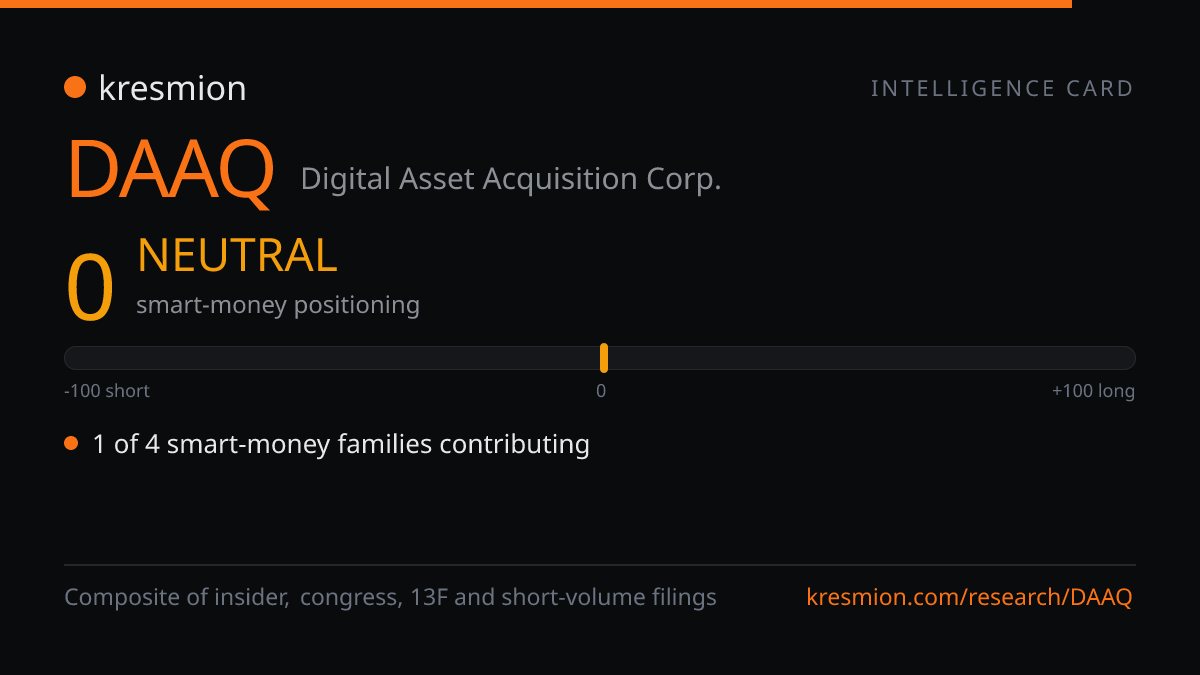1200x675 pixels.
Task: Click the smart-money positioning subtitle
Action: [x=278, y=305]
